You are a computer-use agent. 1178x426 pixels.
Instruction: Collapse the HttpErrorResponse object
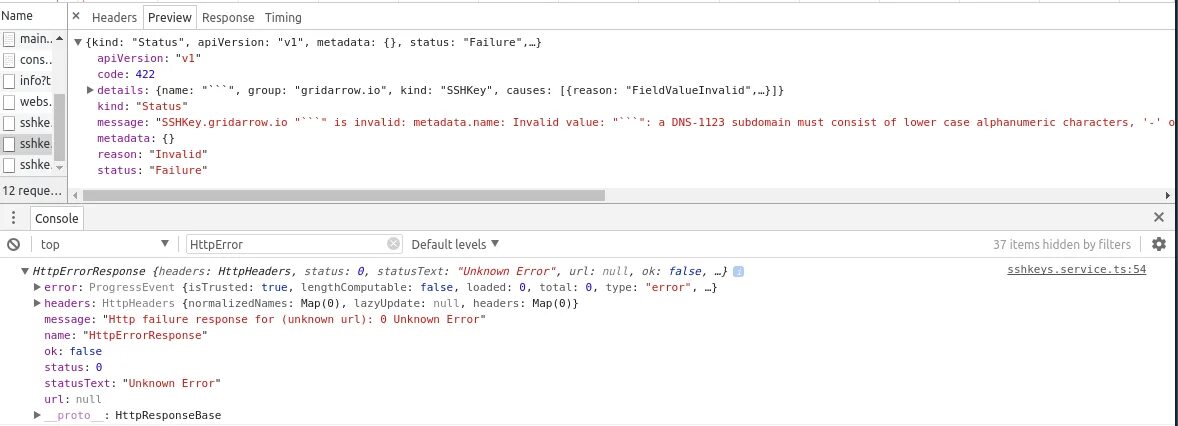[x=26, y=271]
